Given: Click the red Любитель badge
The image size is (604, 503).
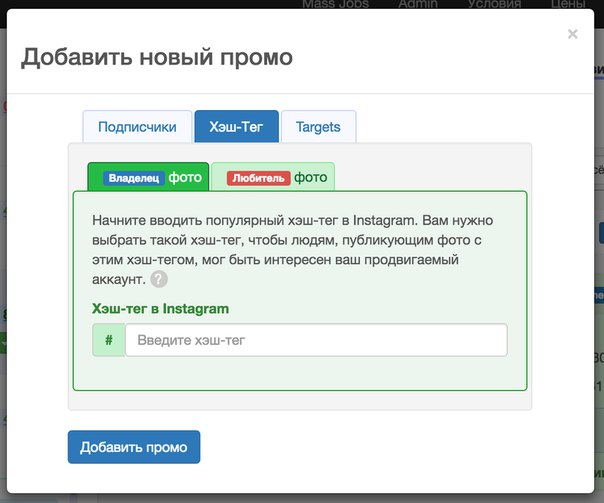Looking at the screenshot, I should pos(258,178).
